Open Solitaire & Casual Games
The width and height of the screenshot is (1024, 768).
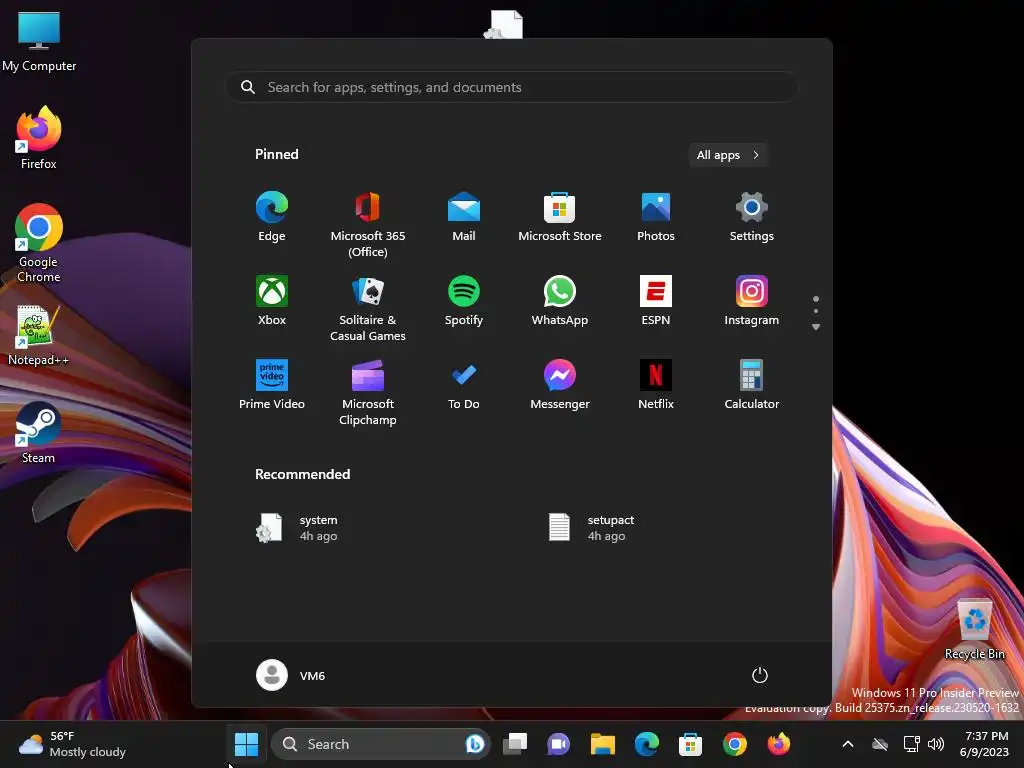368,309
